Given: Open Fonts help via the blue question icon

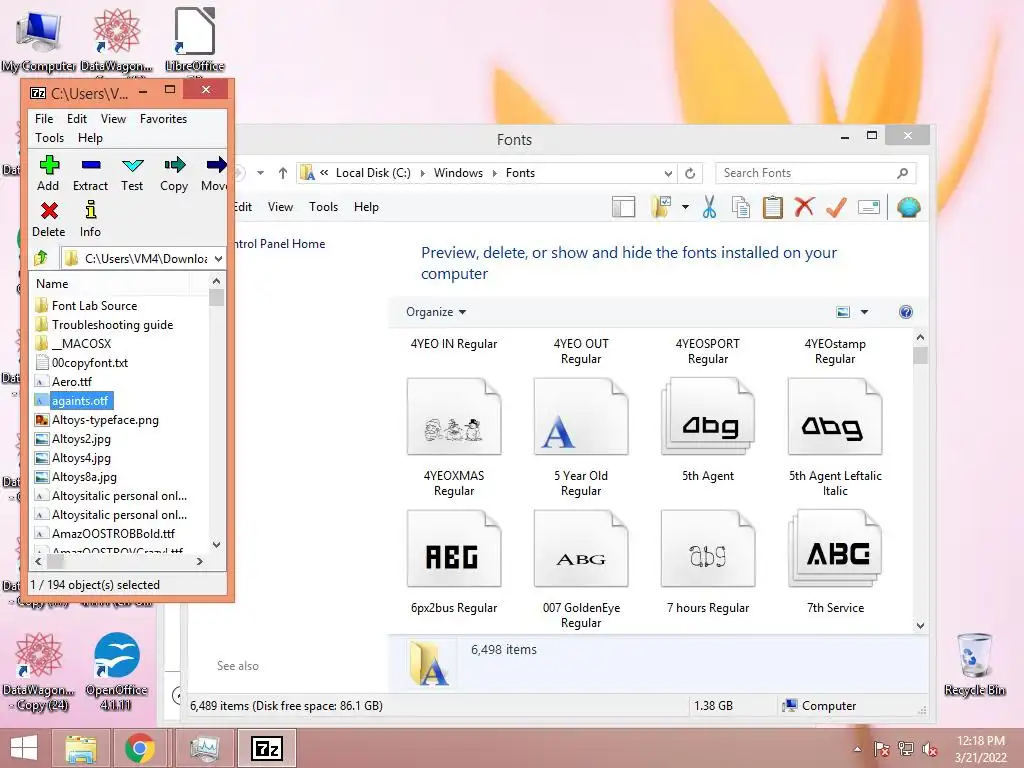Looking at the screenshot, I should click(906, 312).
